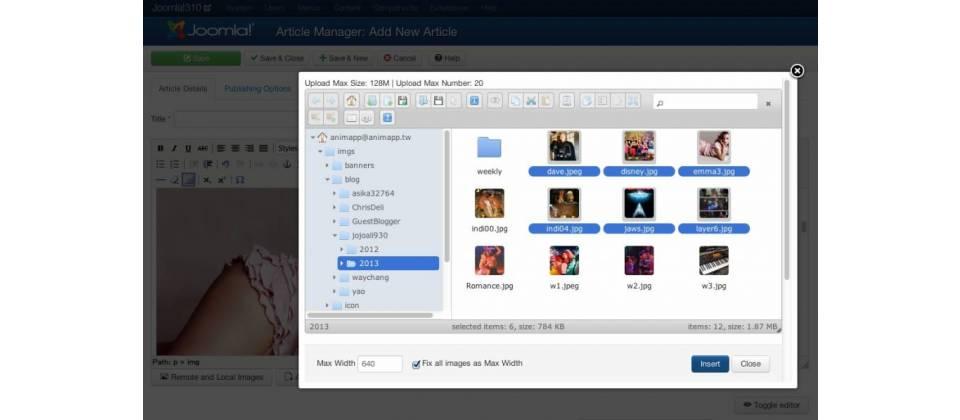Viewport: 960px width, 420px height.
Task: Create a new text file with the toolbar icon
Action: [387, 100]
